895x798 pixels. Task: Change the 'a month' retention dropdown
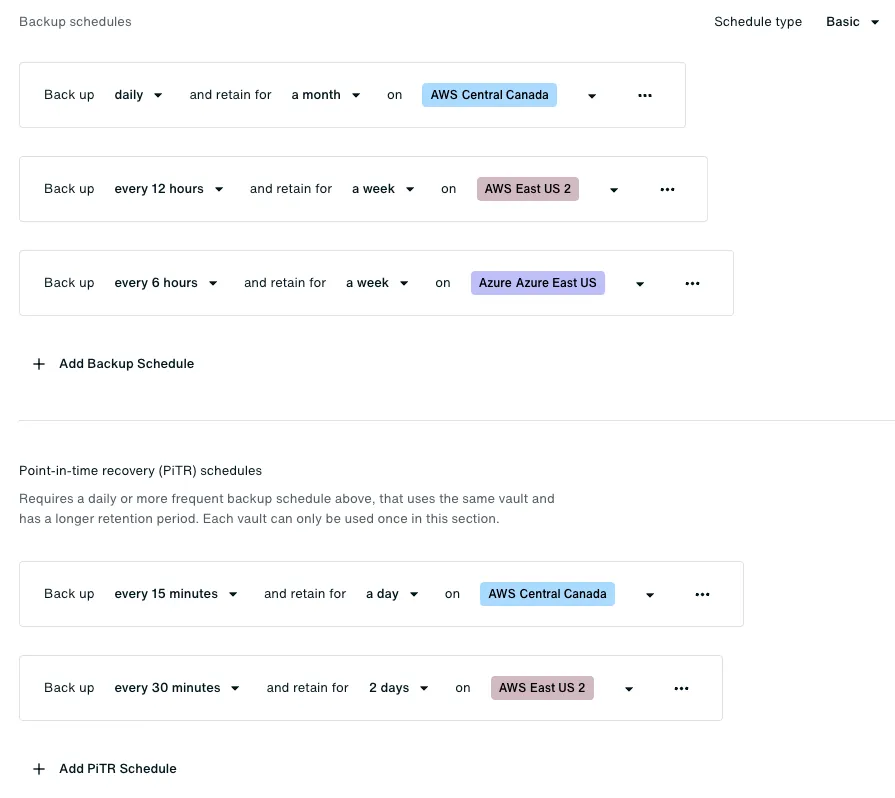click(325, 95)
